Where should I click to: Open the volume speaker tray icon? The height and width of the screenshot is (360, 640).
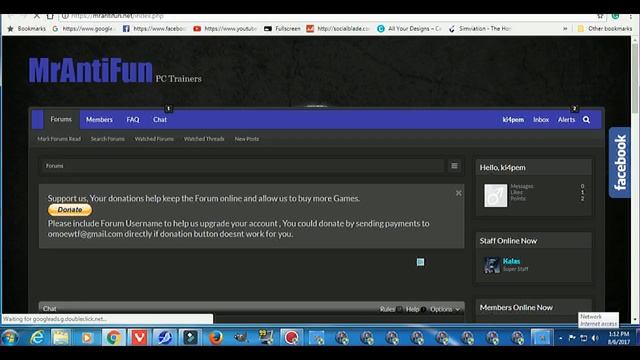point(595,338)
